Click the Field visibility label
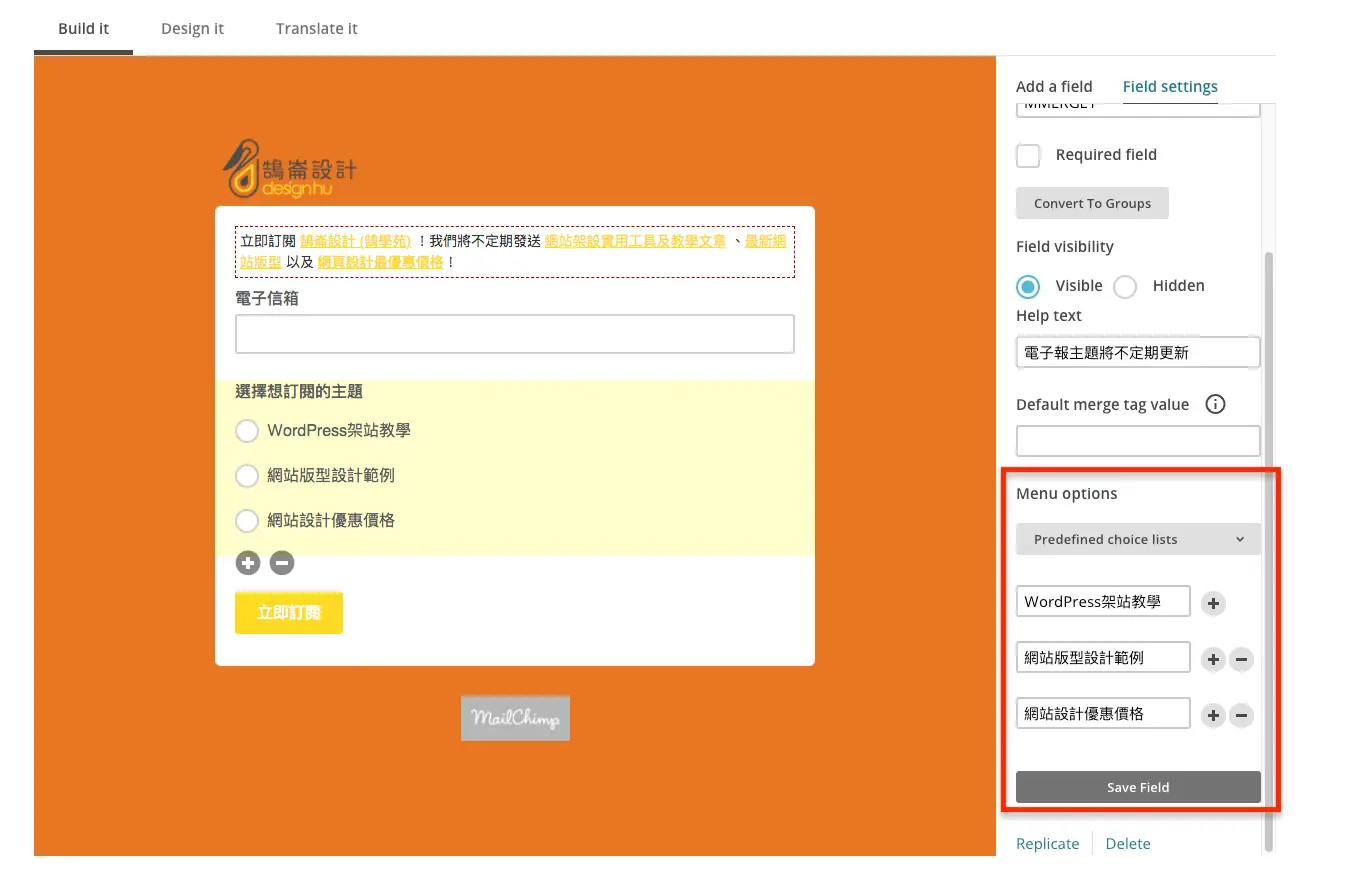 [1065, 247]
